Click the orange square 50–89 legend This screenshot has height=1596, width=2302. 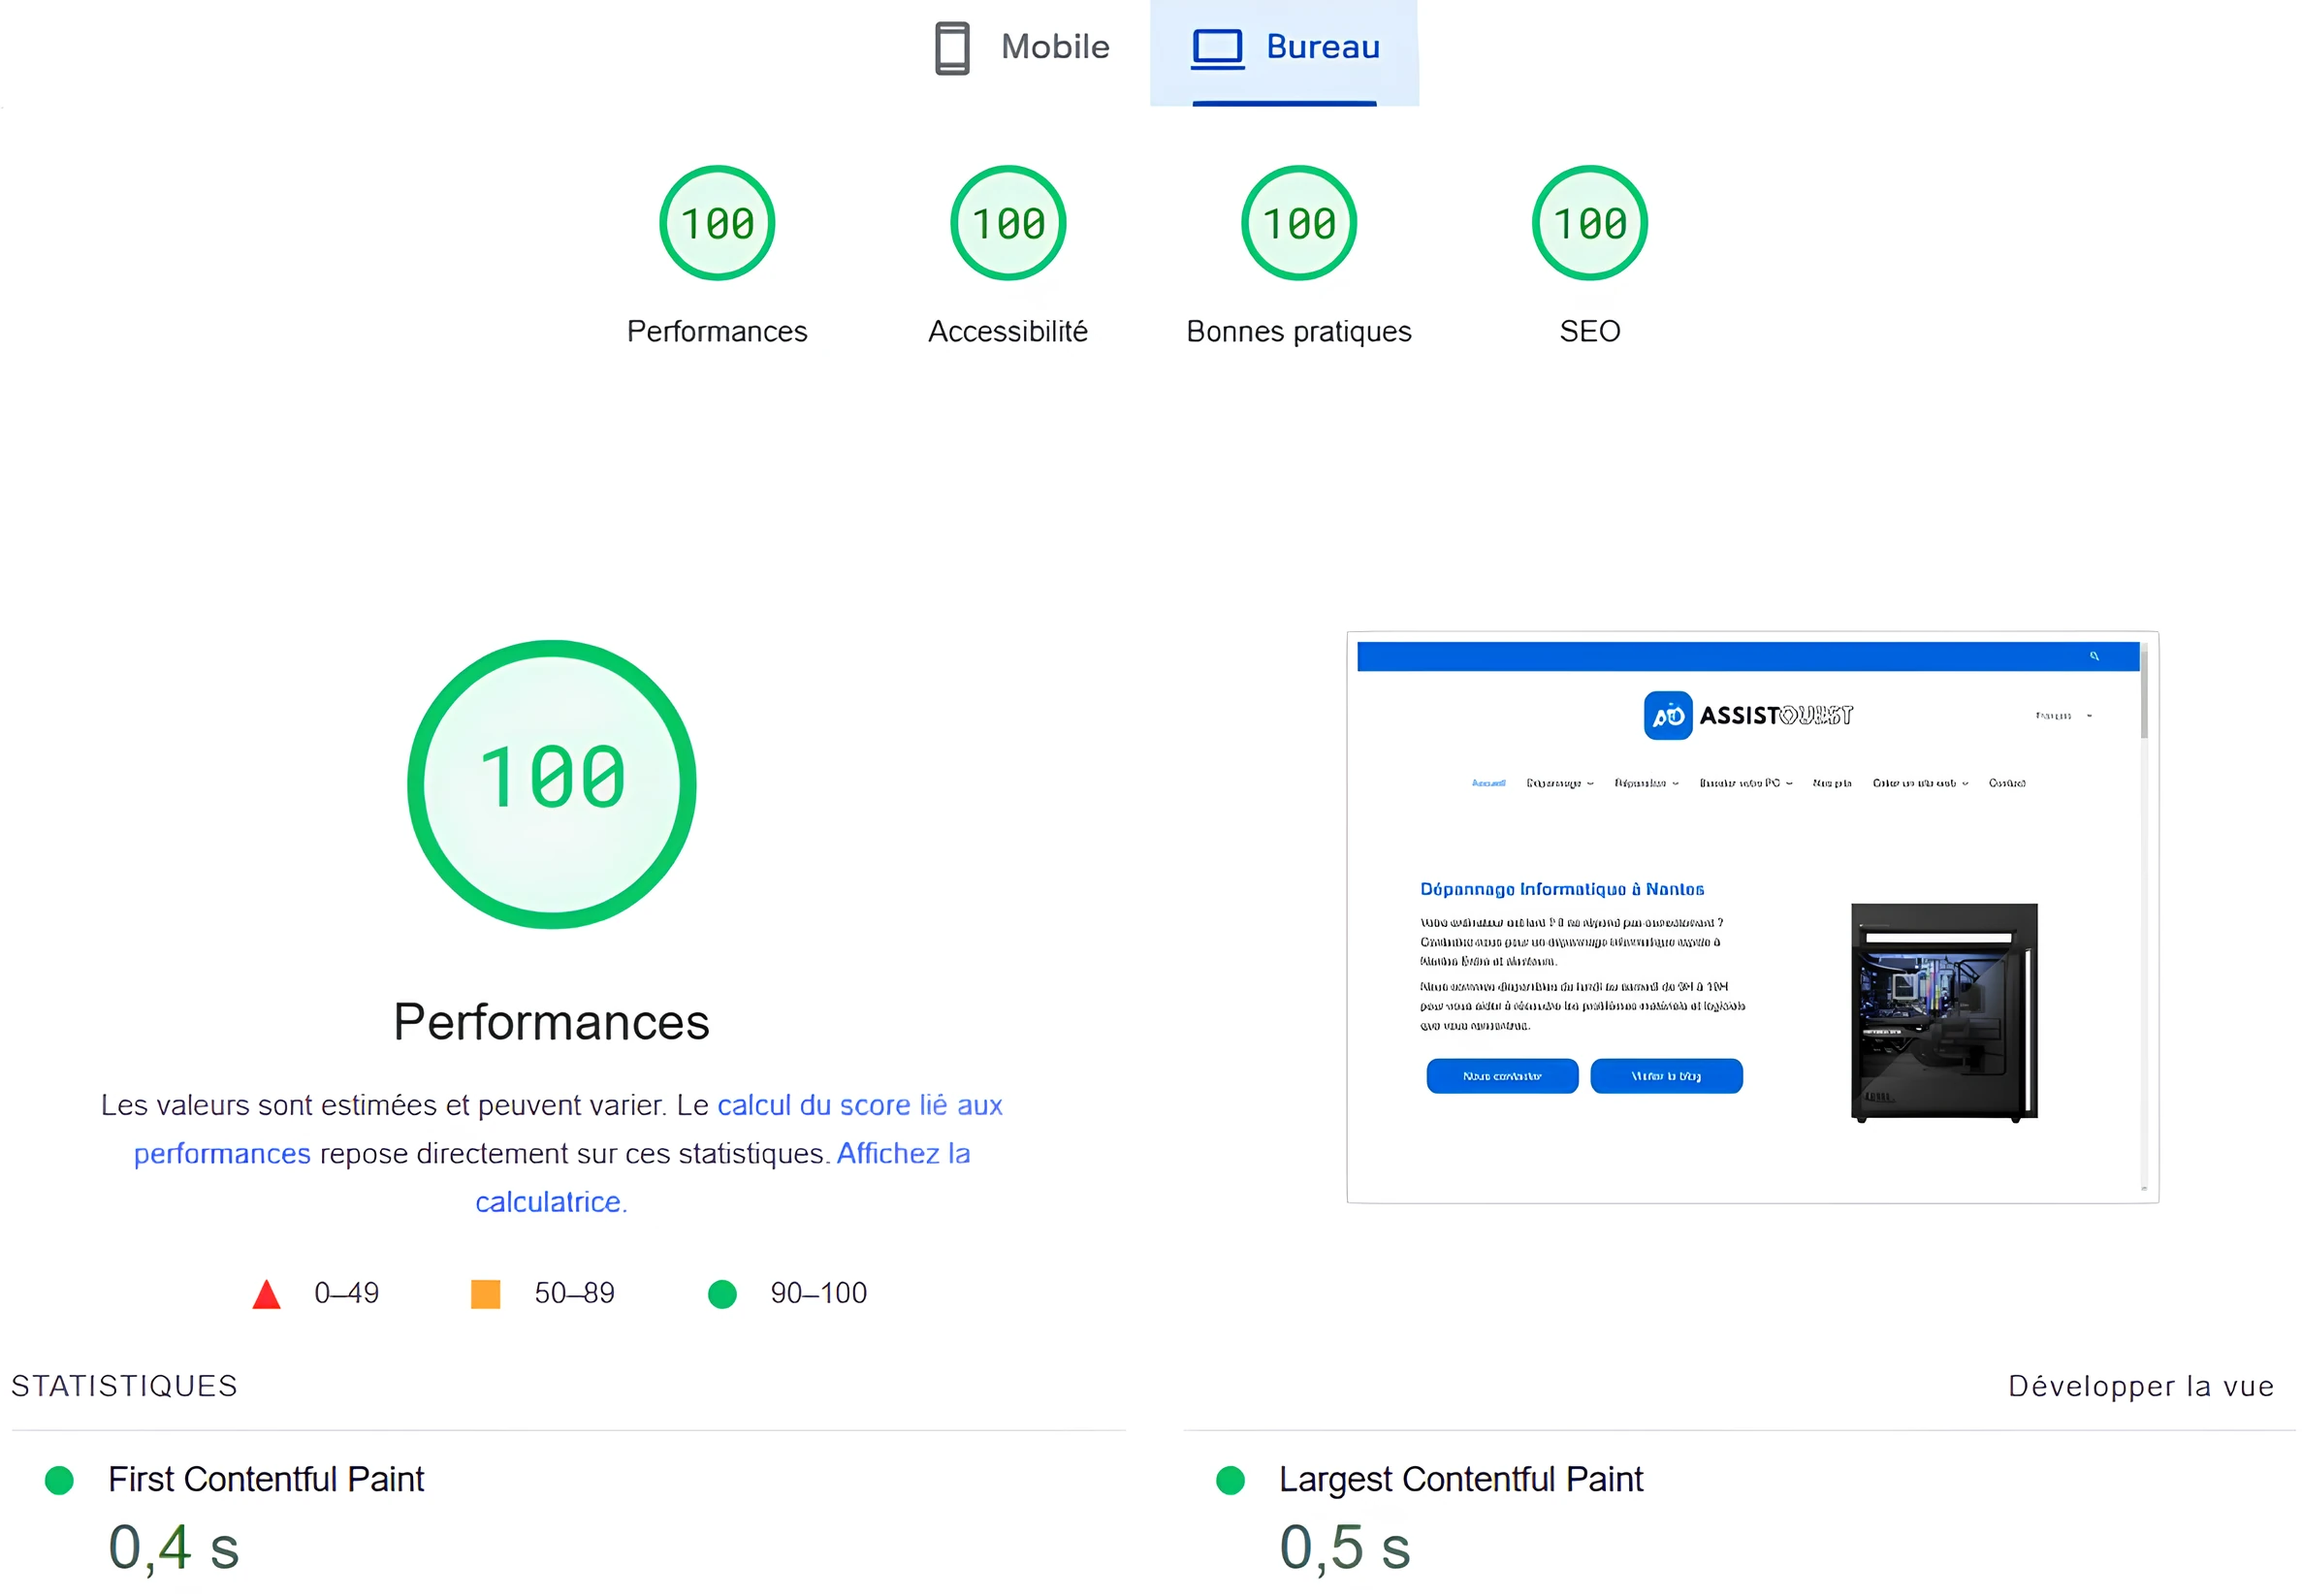coord(485,1294)
